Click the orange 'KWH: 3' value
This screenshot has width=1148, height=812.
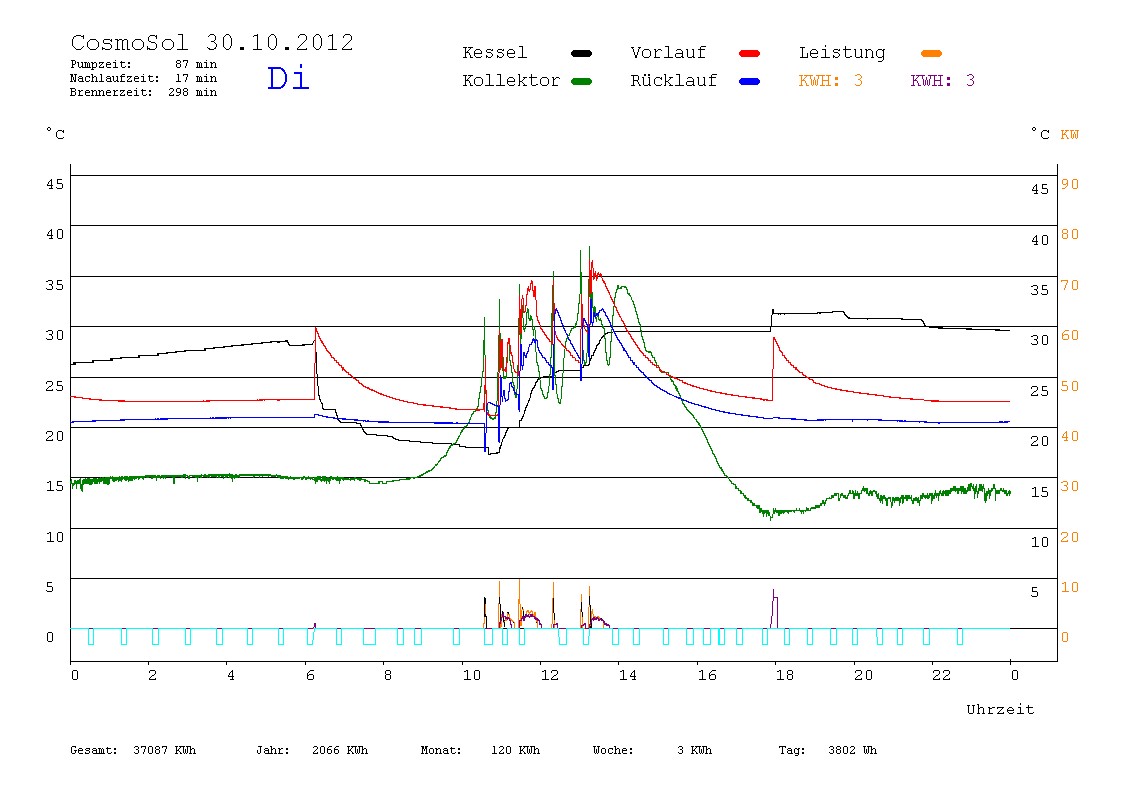[831, 81]
